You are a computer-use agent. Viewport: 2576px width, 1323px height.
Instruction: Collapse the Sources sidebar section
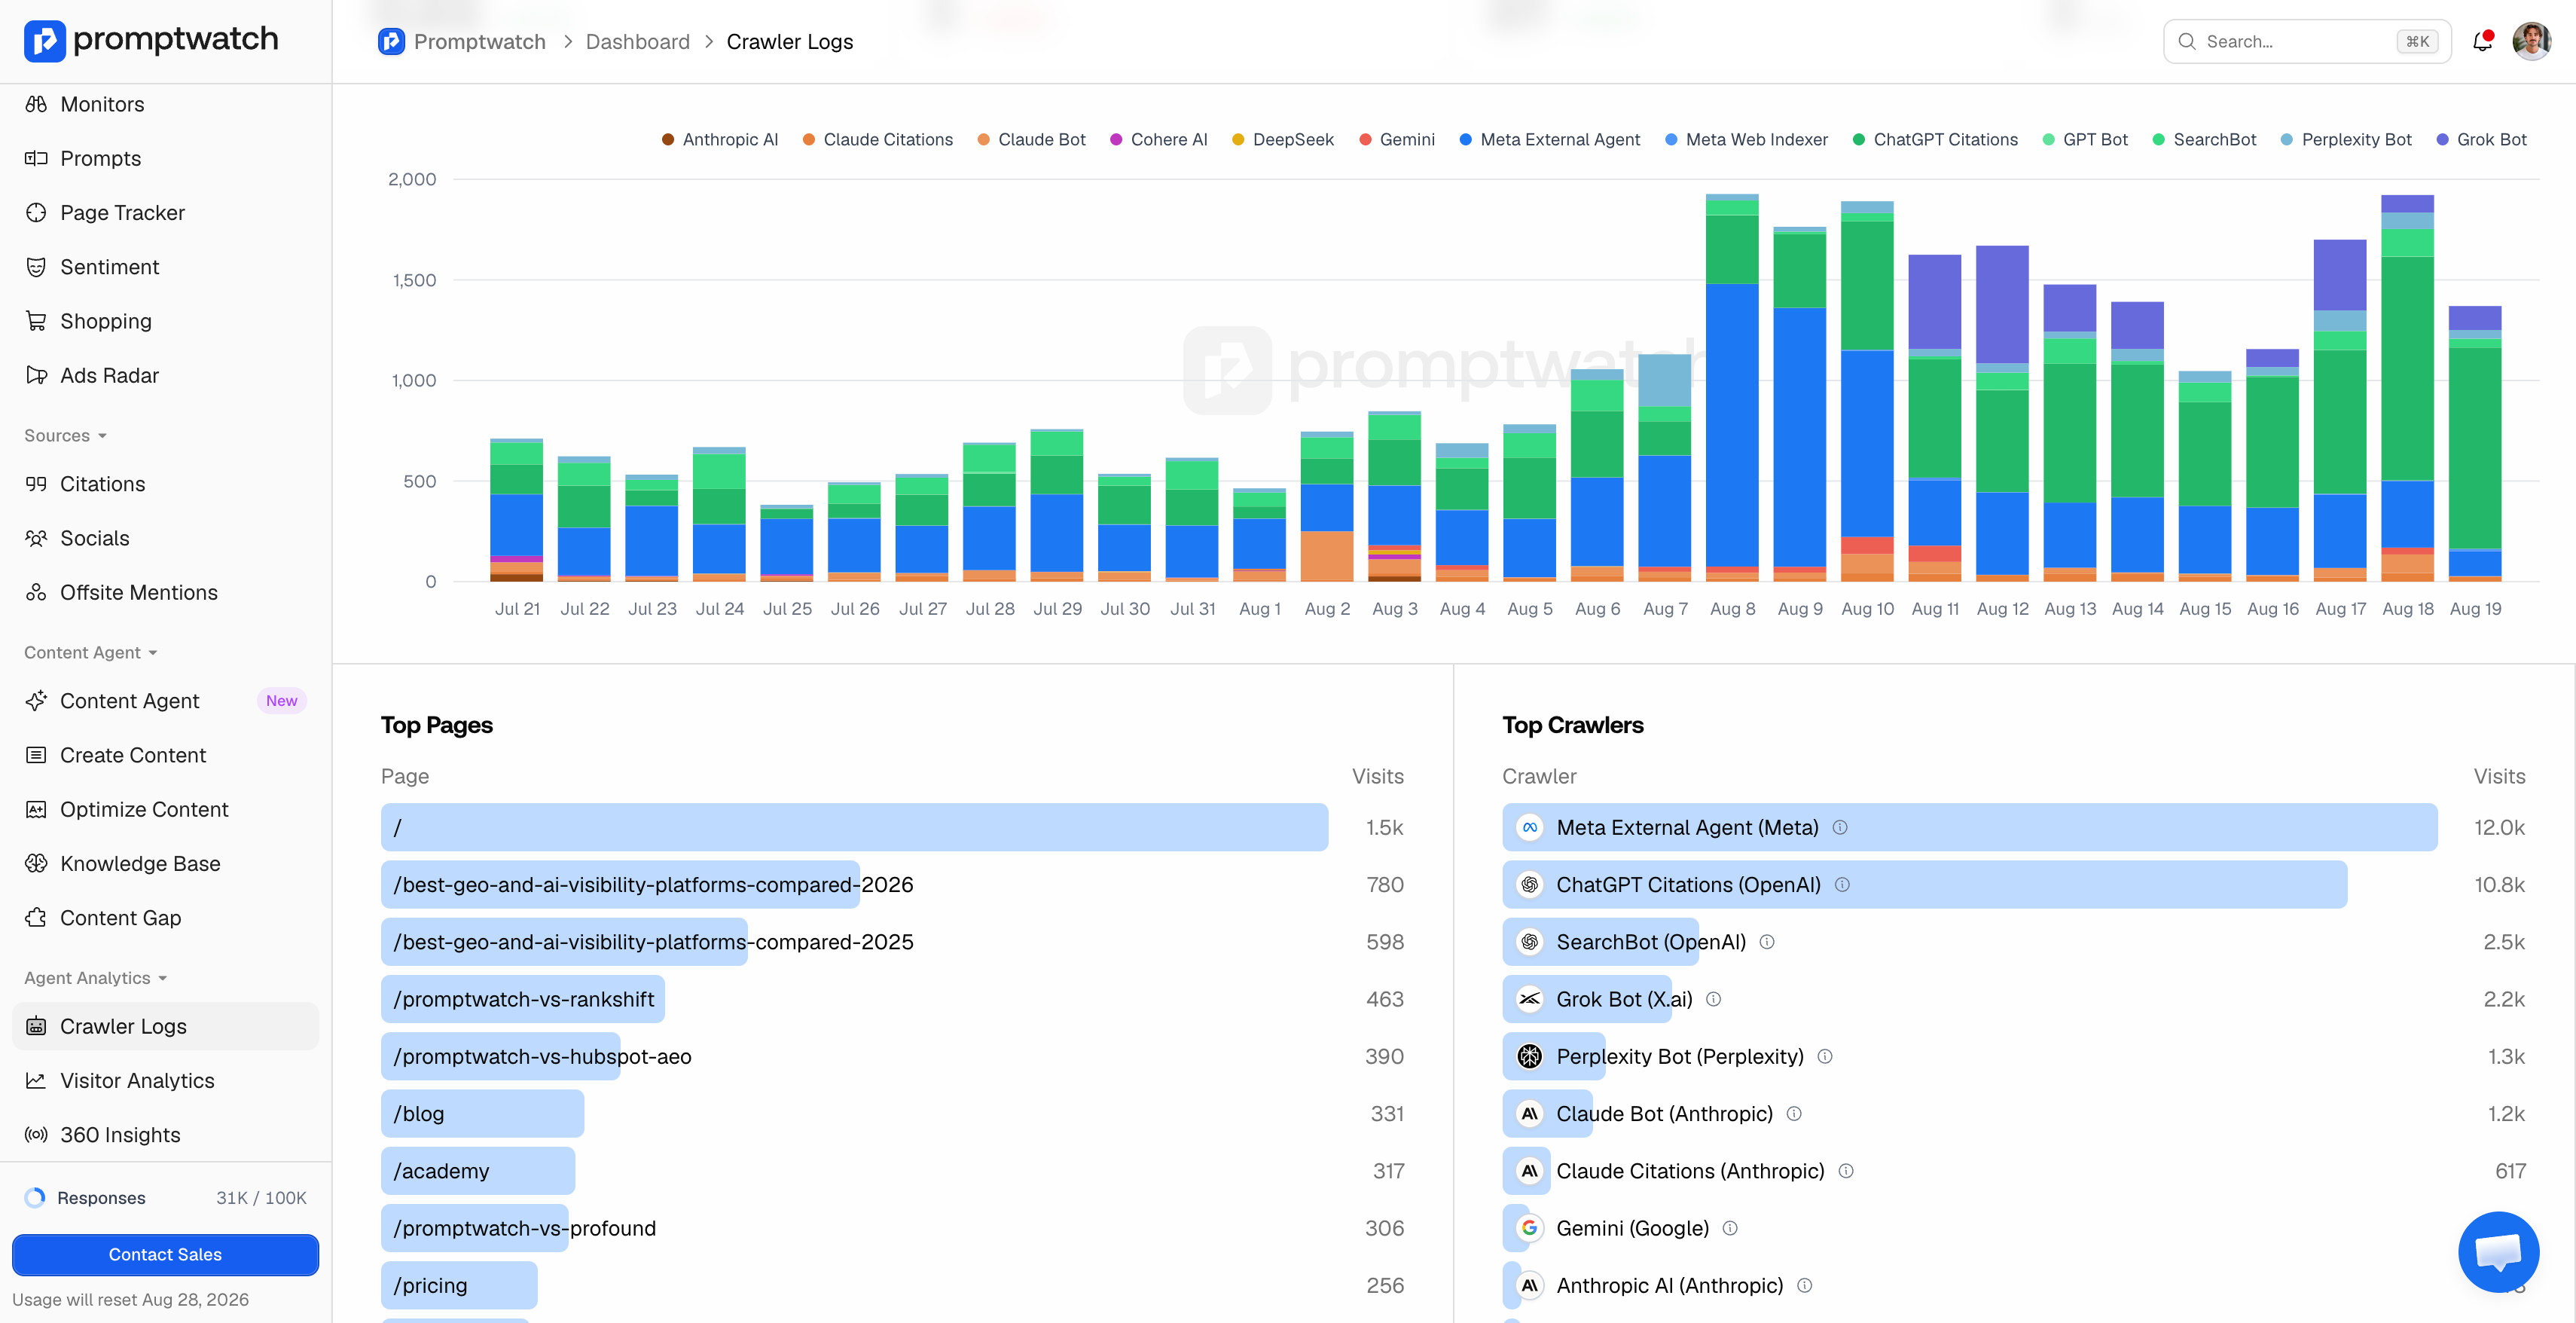coord(65,435)
